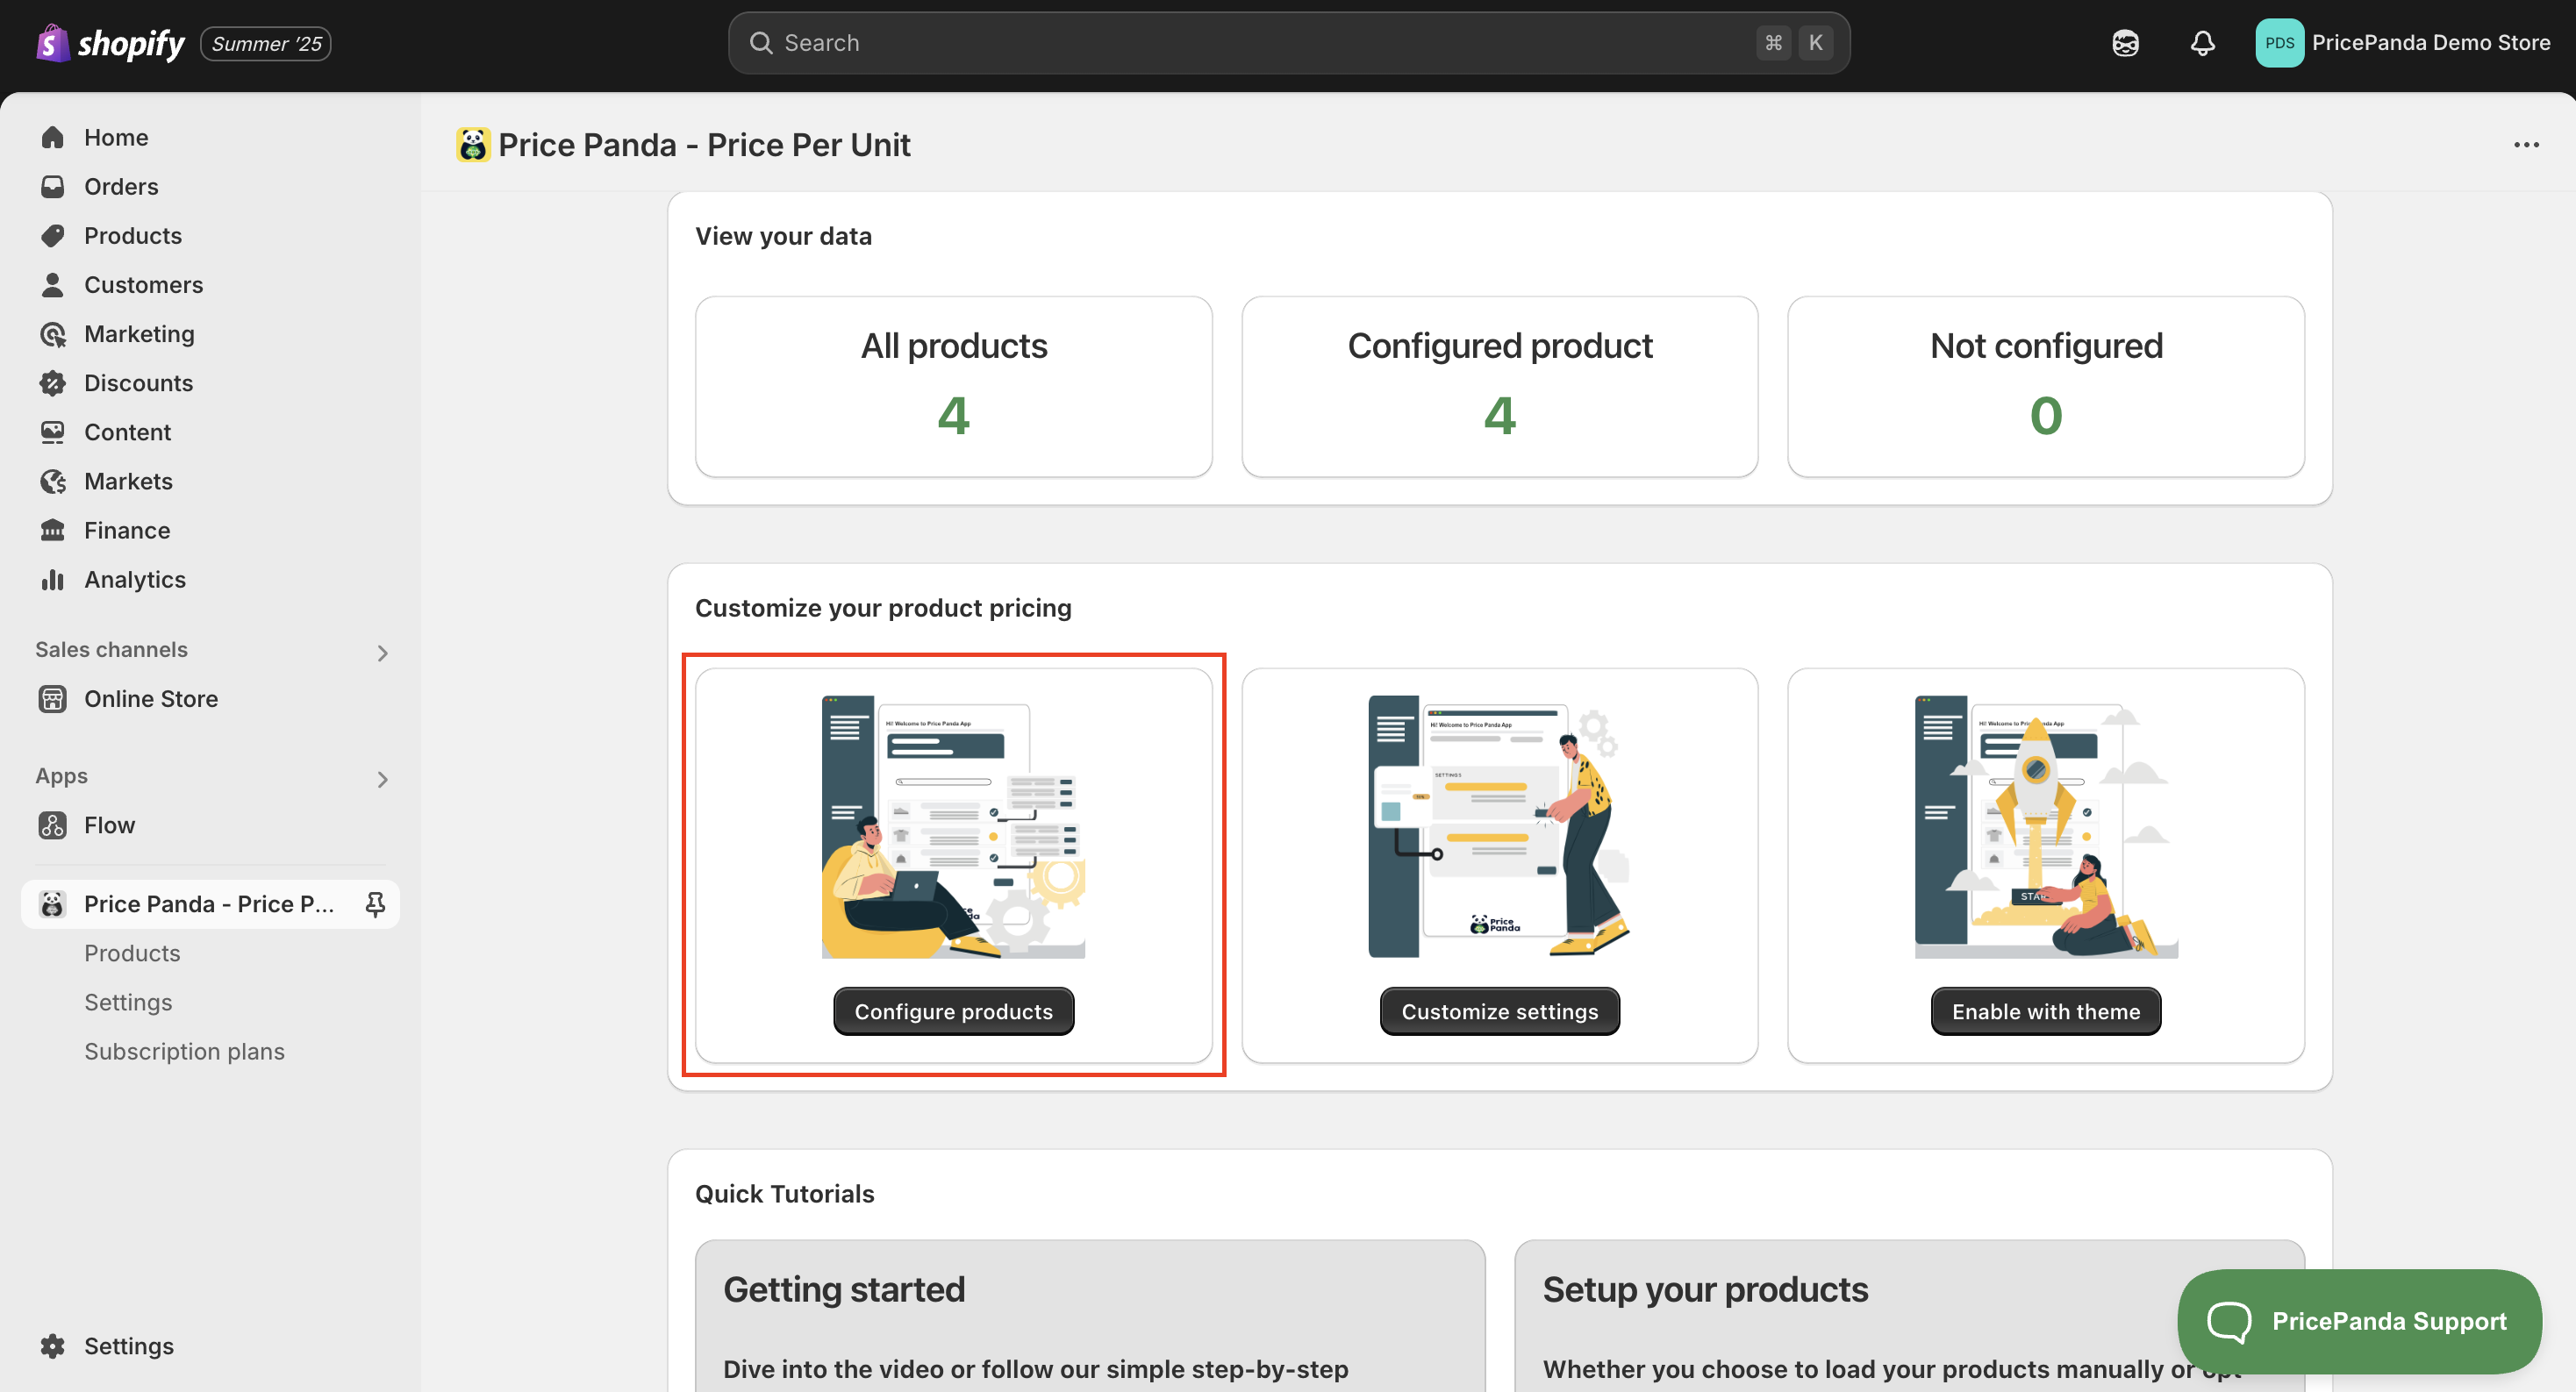The width and height of the screenshot is (2576, 1392).
Task: Open PricePanda Demo Store account menu
Action: [2403, 43]
